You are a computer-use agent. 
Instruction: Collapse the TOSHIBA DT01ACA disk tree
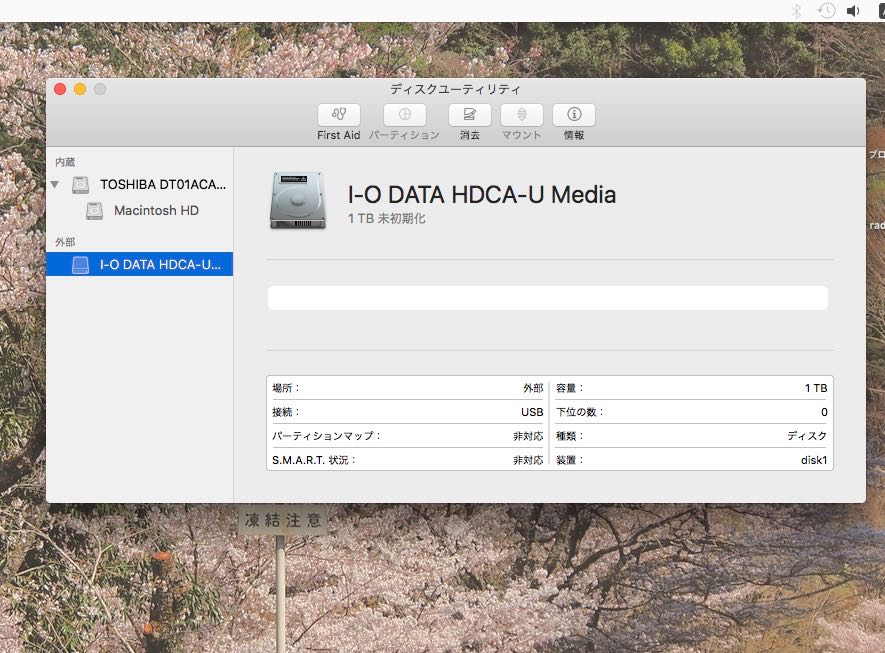pos(55,185)
